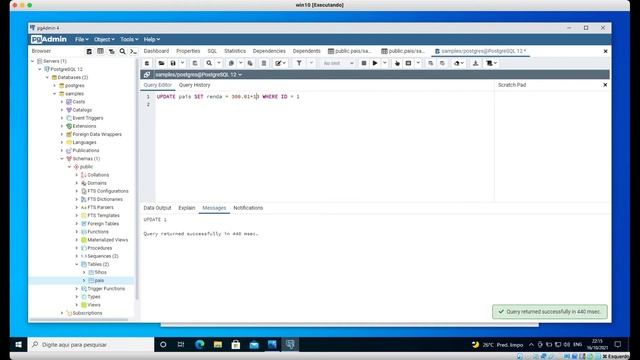Switch to the Query History tab
Screen dimensions: 640x360
tap(194, 85)
